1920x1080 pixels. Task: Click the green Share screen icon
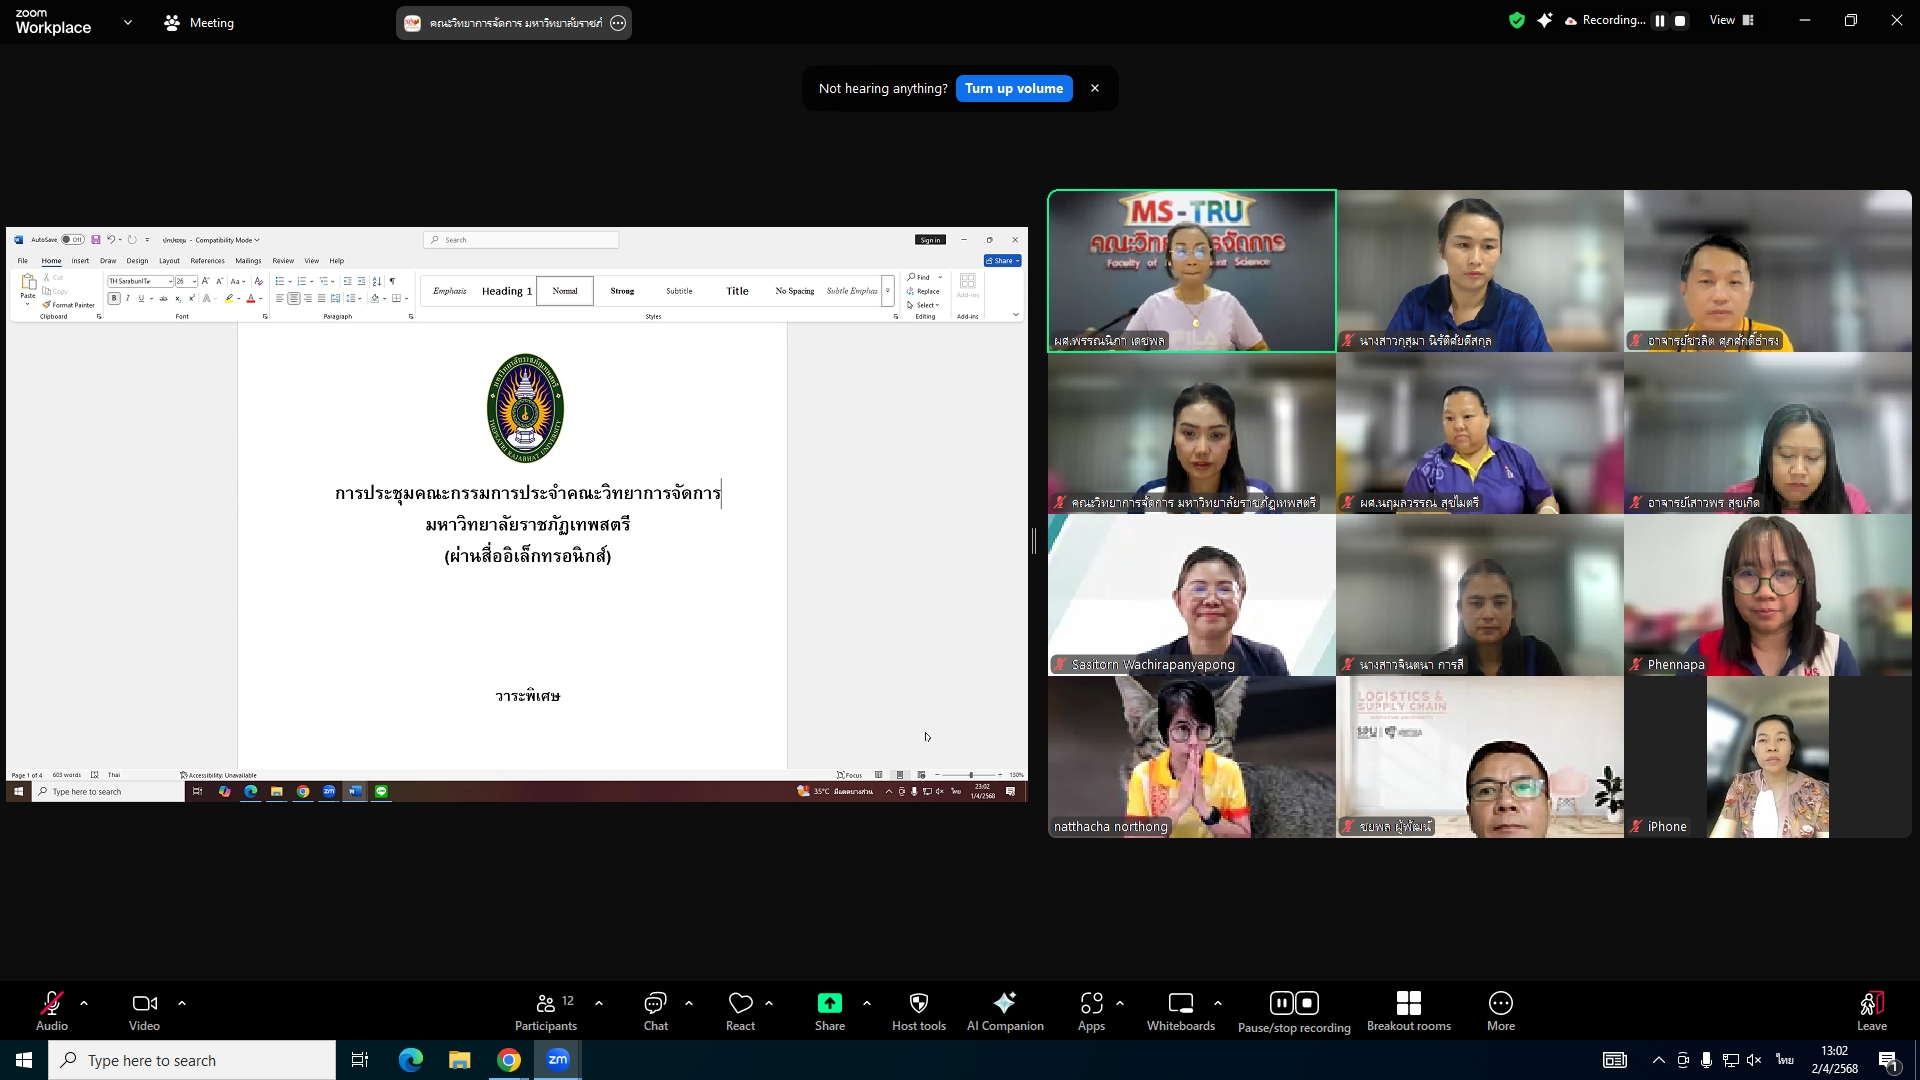click(829, 1004)
